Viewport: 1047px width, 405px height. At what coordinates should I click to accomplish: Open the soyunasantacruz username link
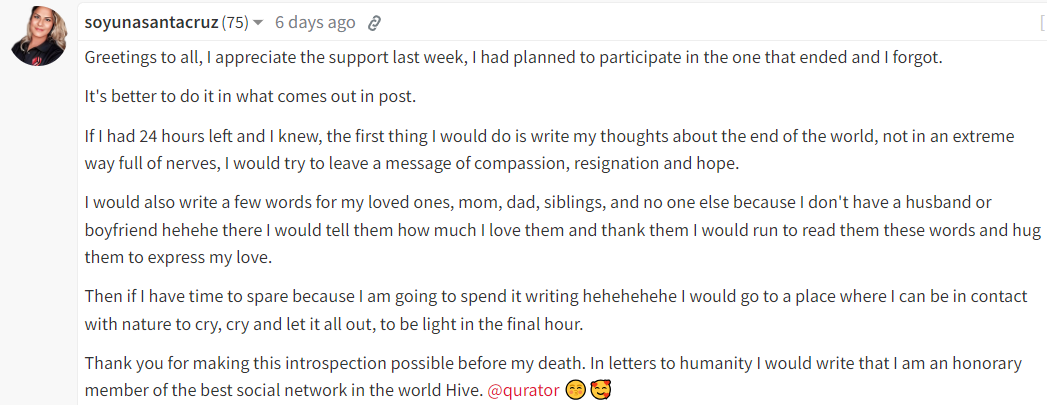[152, 23]
